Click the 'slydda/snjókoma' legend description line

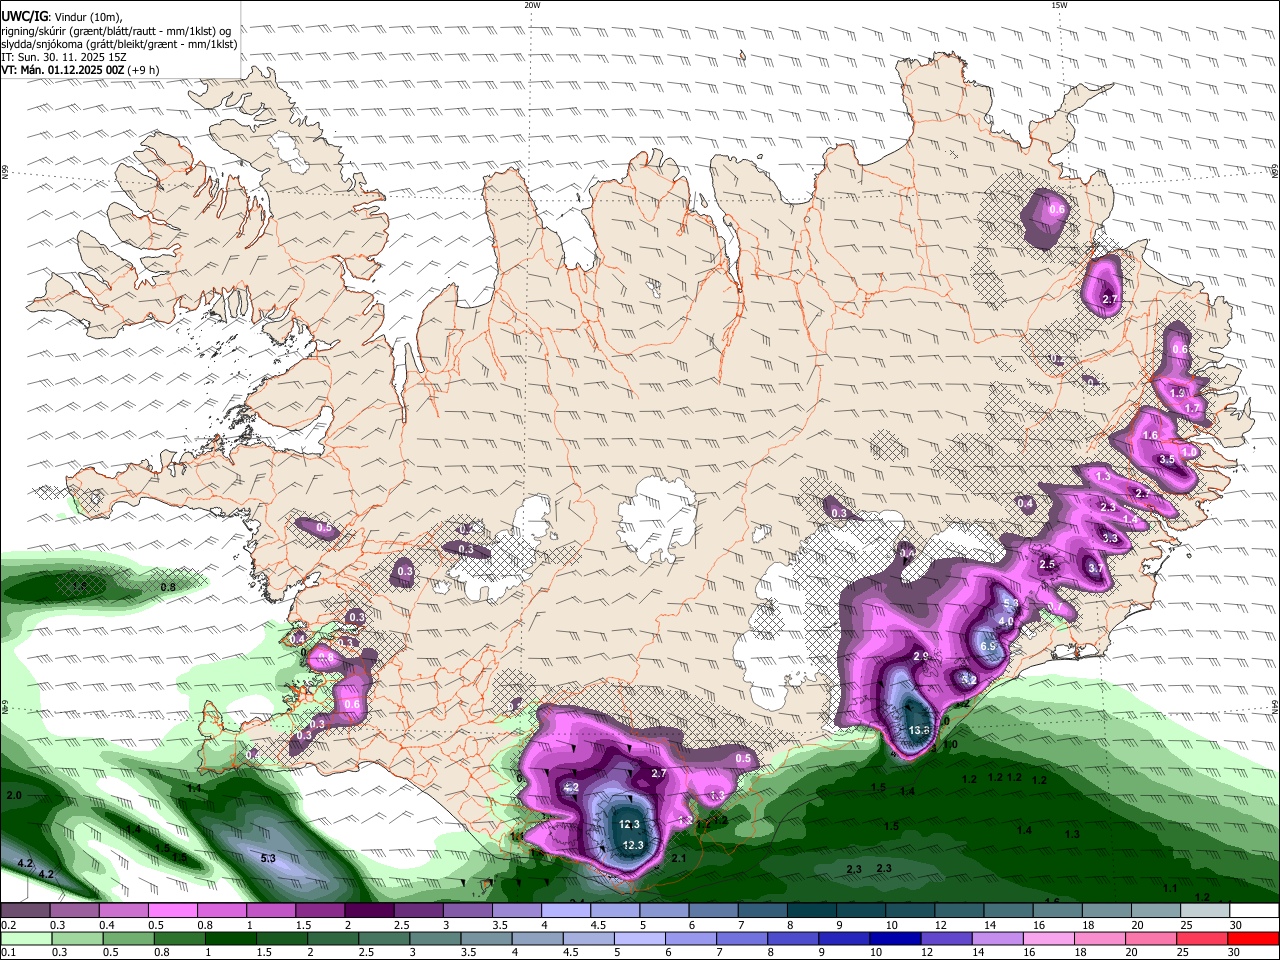pyautogui.click(x=119, y=44)
